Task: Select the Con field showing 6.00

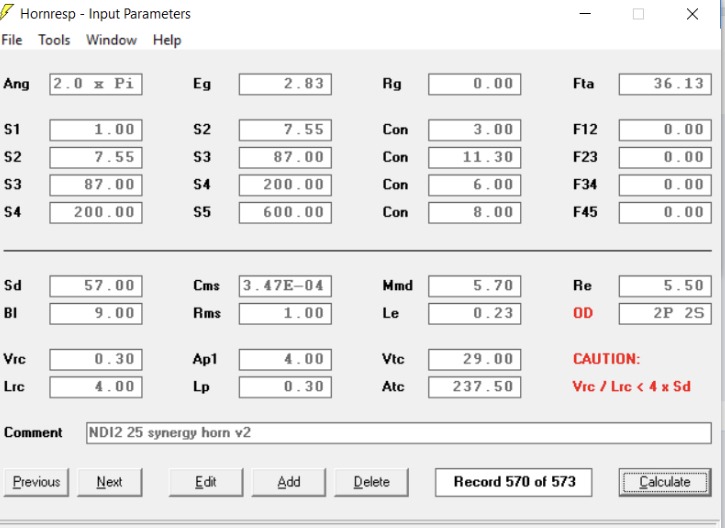Action: 474,185
